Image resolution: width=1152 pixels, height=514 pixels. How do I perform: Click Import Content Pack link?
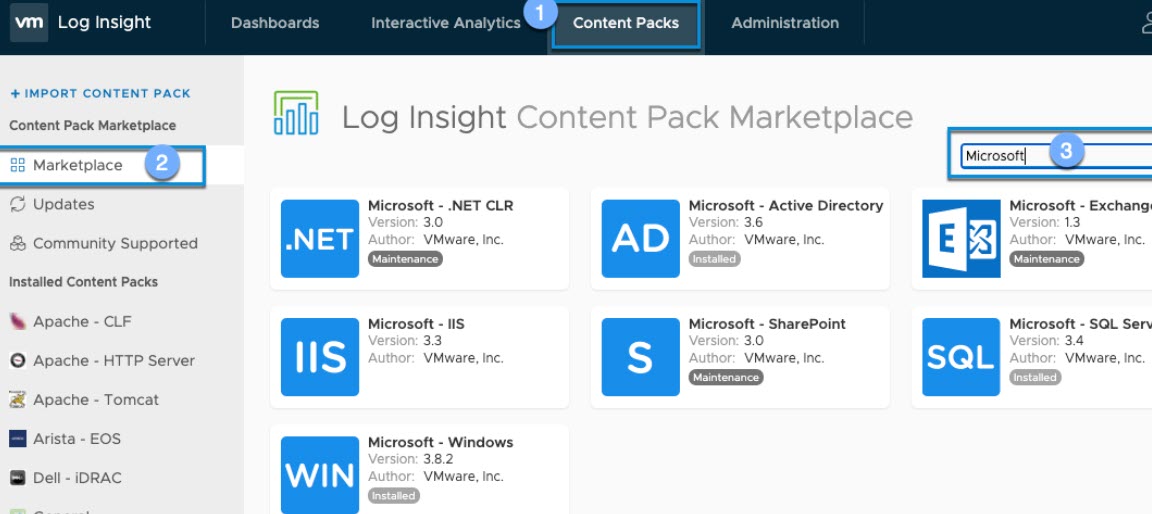(x=100, y=93)
